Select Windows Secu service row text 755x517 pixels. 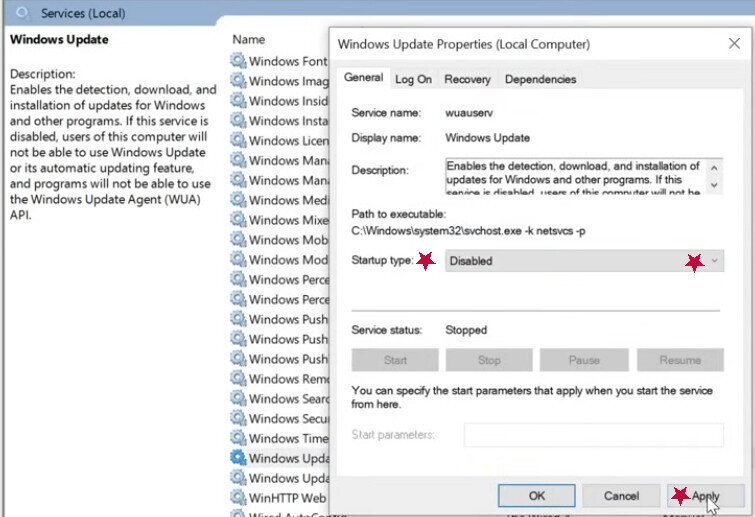pos(288,419)
